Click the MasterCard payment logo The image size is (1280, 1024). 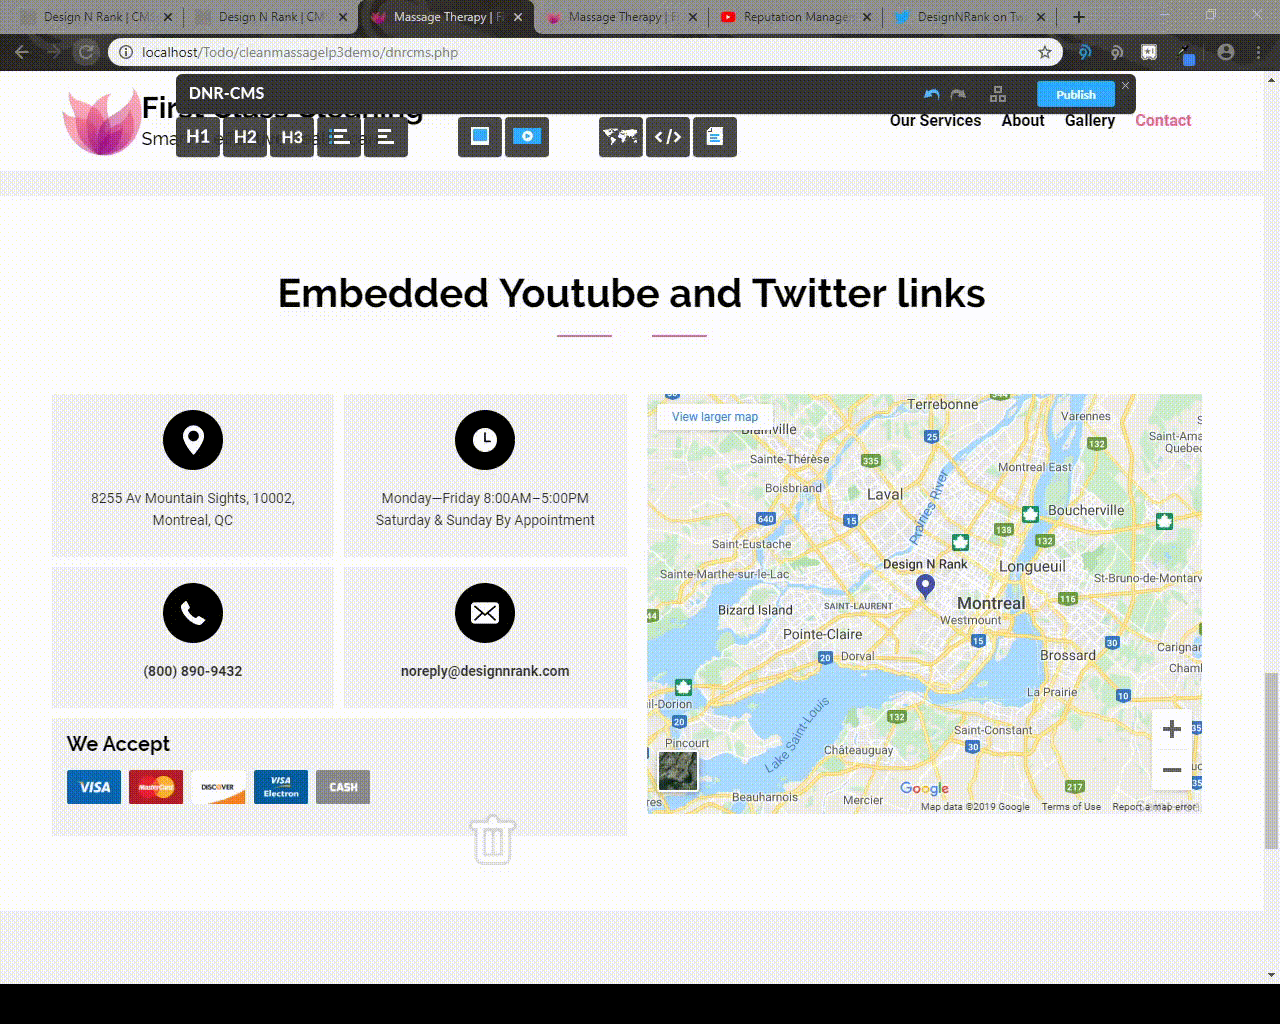click(156, 787)
